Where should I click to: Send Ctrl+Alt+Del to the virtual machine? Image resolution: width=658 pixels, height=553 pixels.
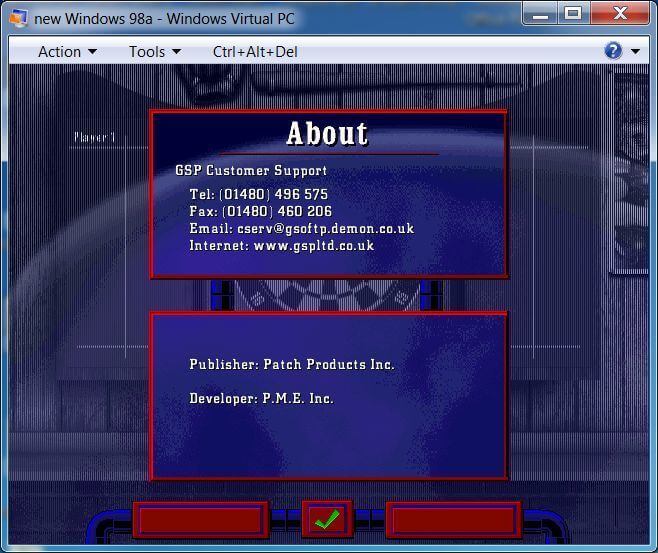tap(255, 52)
